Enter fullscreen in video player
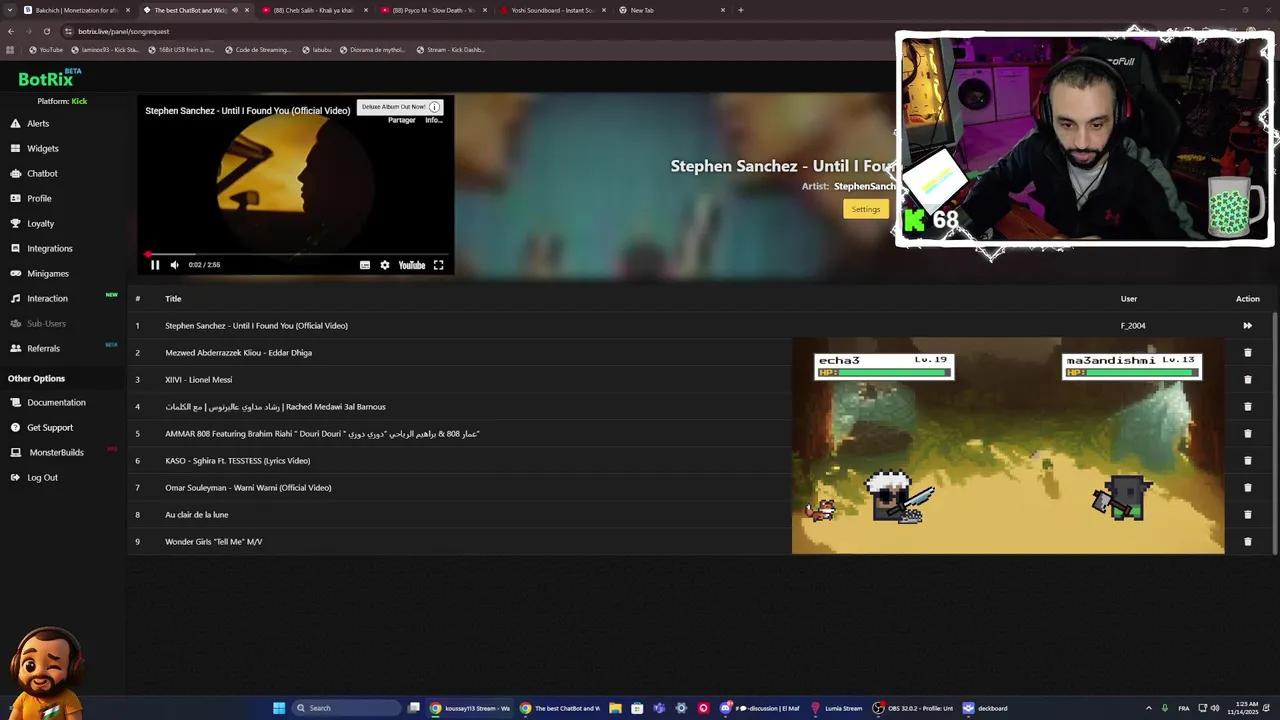 point(438,265)
